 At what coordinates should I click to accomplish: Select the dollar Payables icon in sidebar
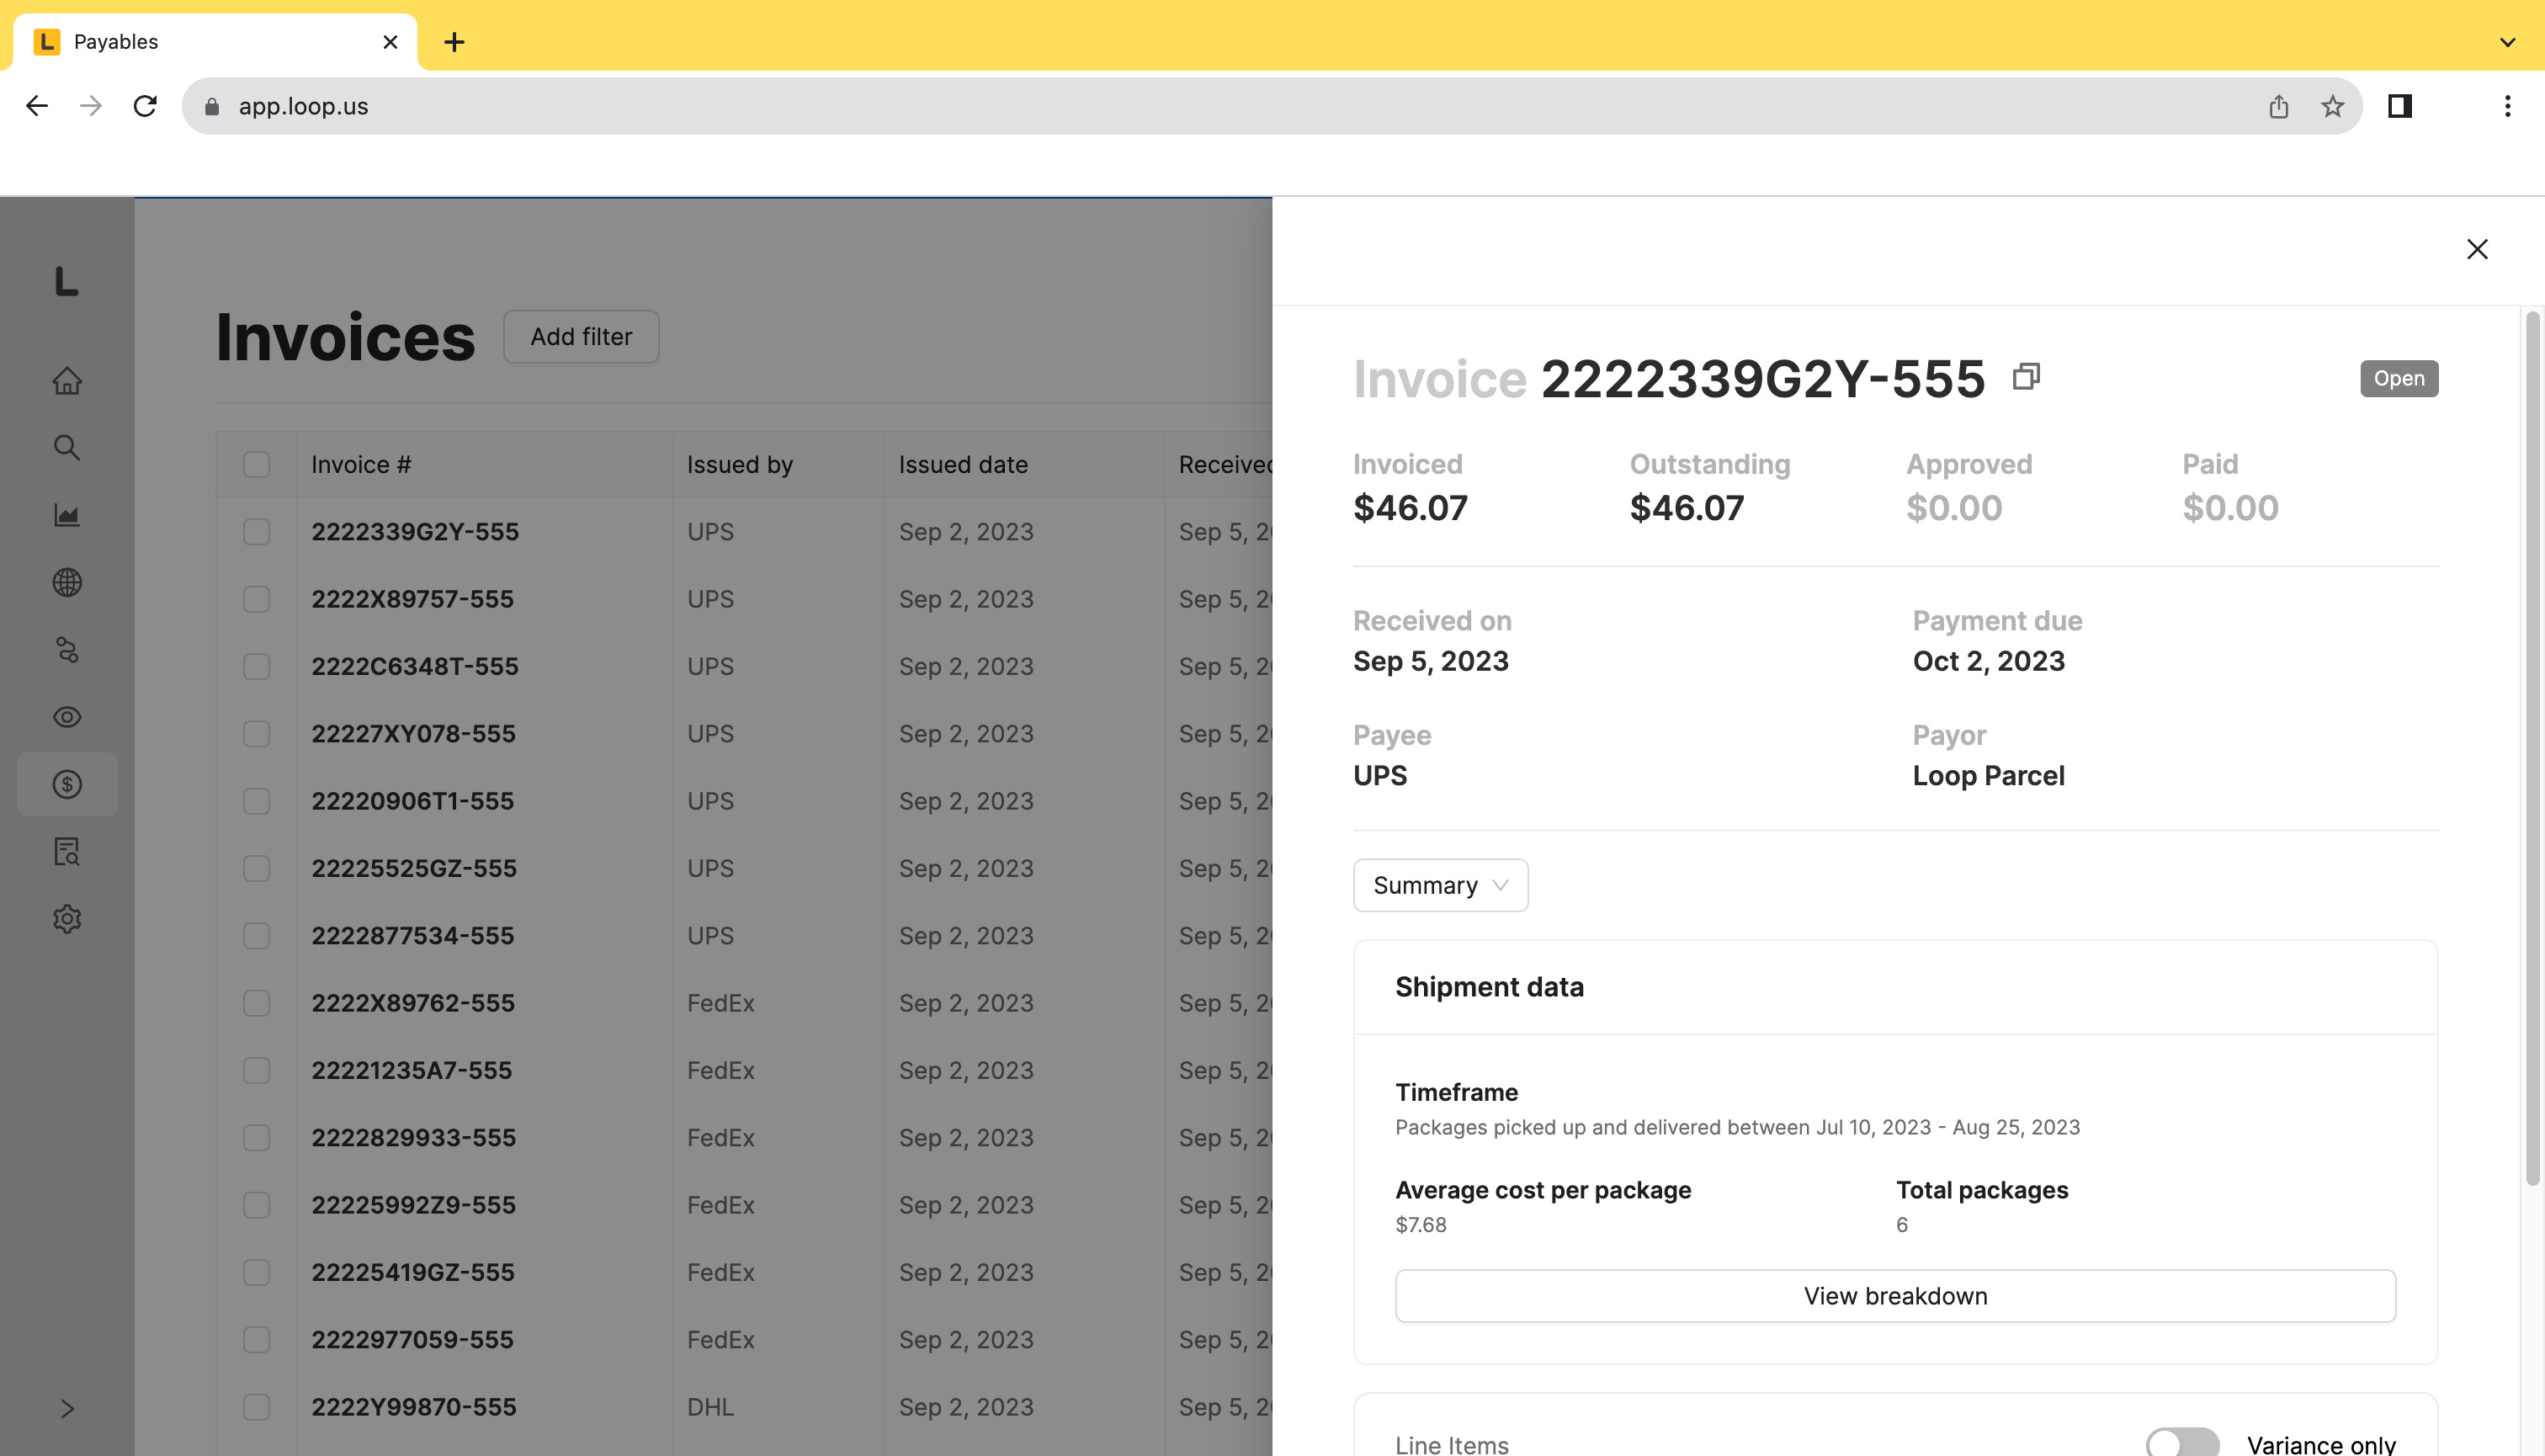click(x=66, y=784)
